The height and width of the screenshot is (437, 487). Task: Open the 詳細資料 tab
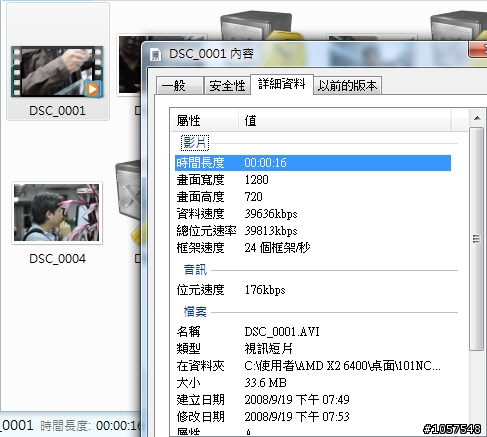[282, 84]
